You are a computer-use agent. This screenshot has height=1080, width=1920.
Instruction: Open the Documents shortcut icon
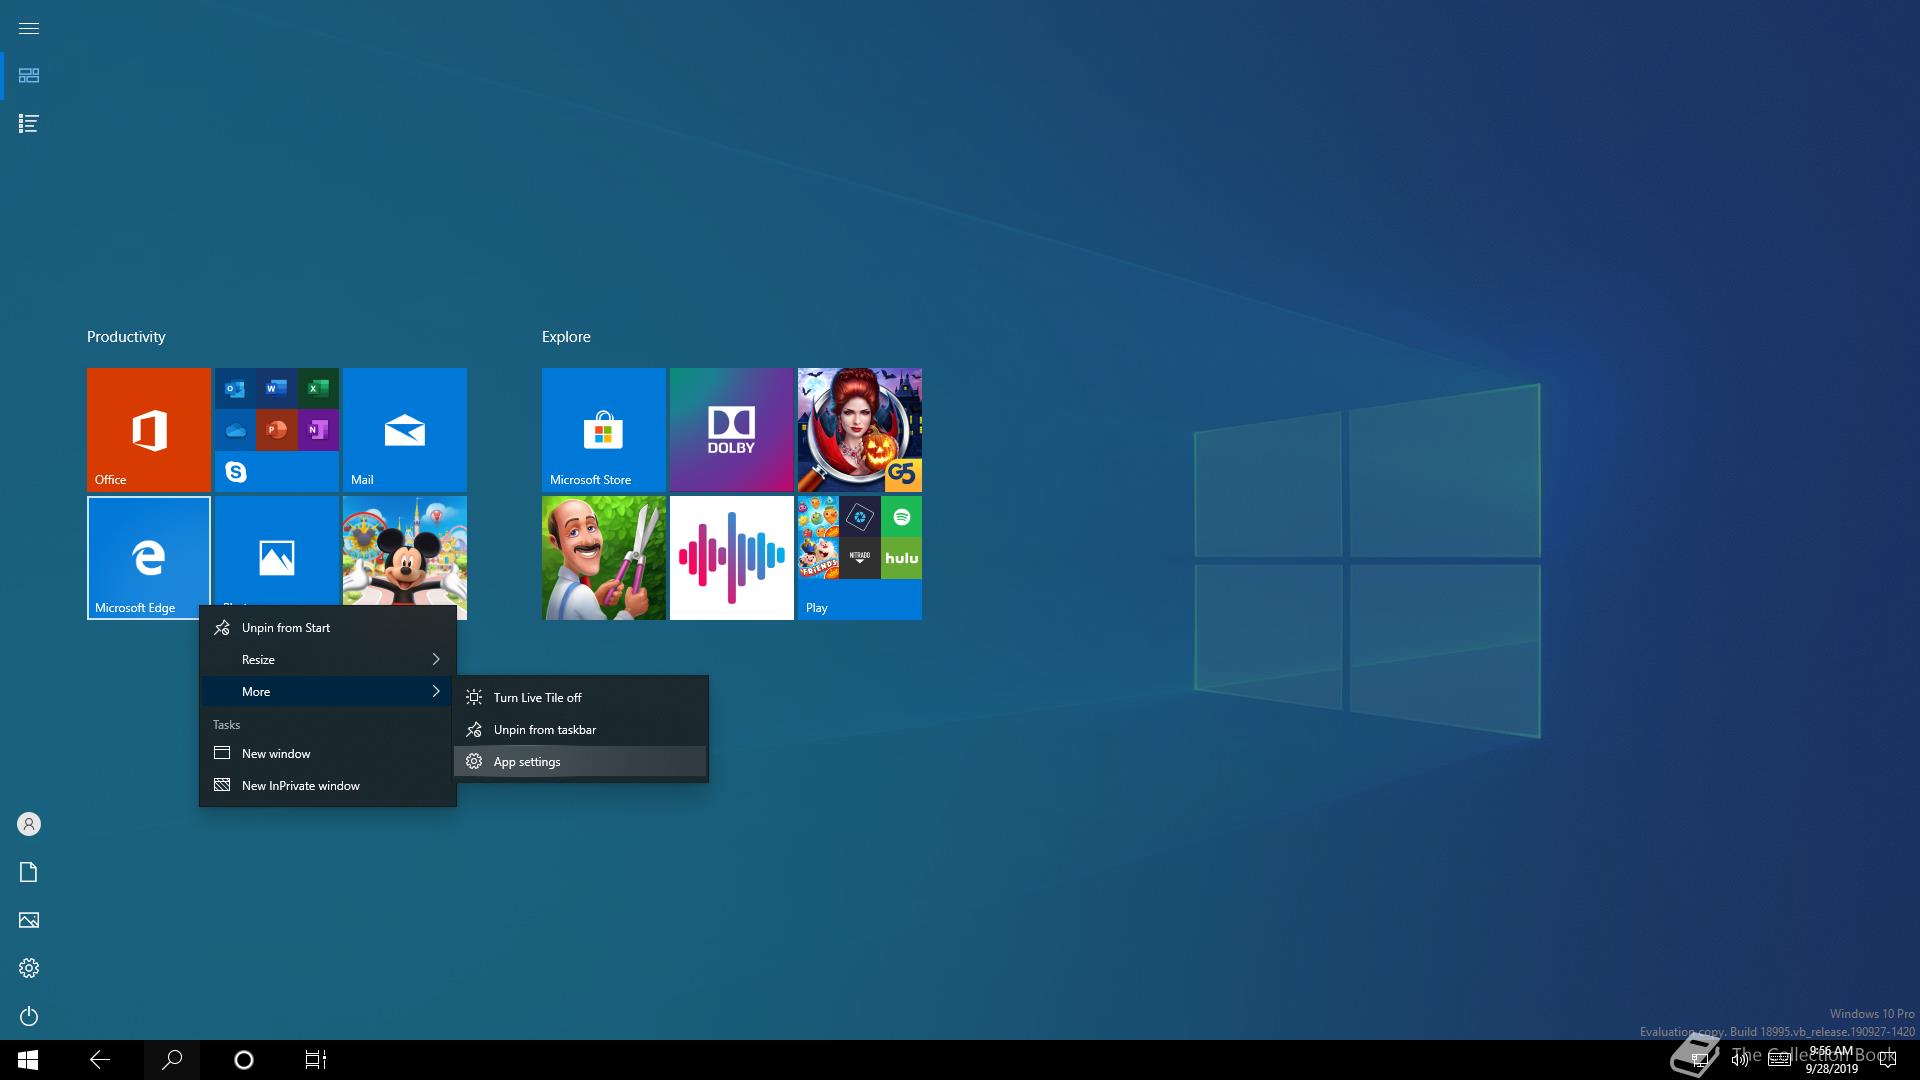pyautogui.click(x=29, y=872)
